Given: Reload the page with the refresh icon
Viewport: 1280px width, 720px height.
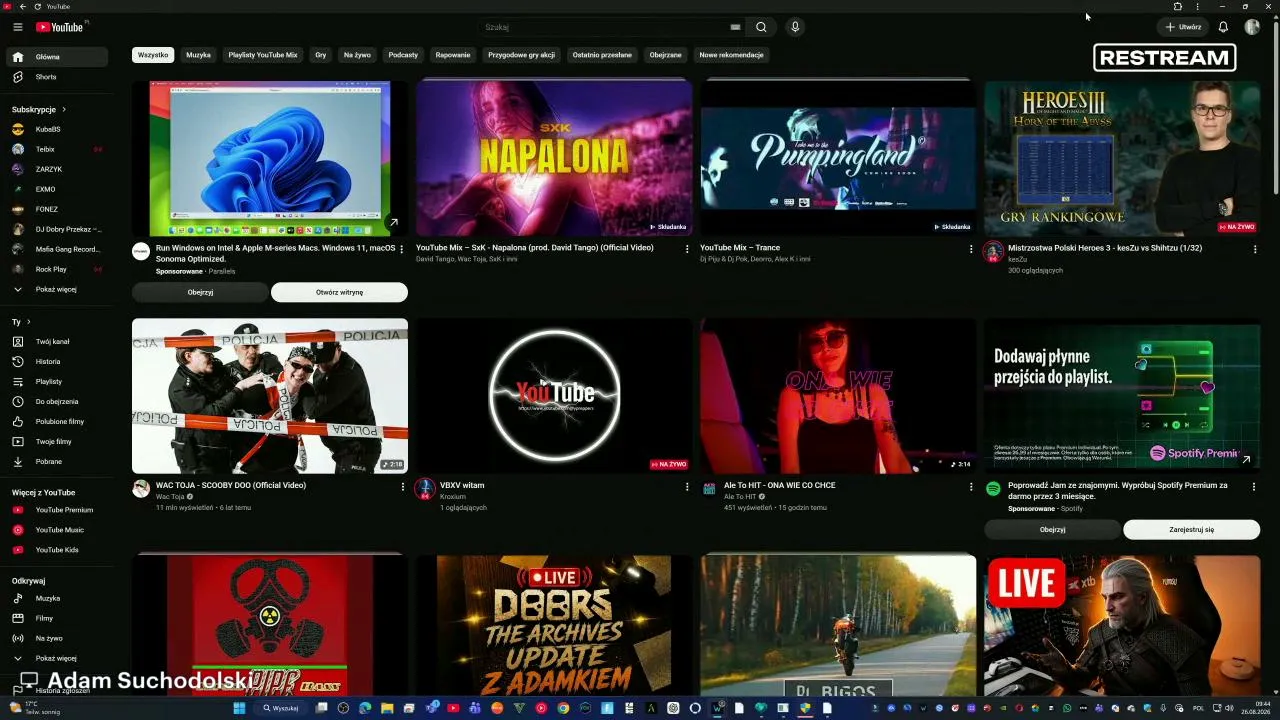Looking at the screenshot, I should (37, 6).
